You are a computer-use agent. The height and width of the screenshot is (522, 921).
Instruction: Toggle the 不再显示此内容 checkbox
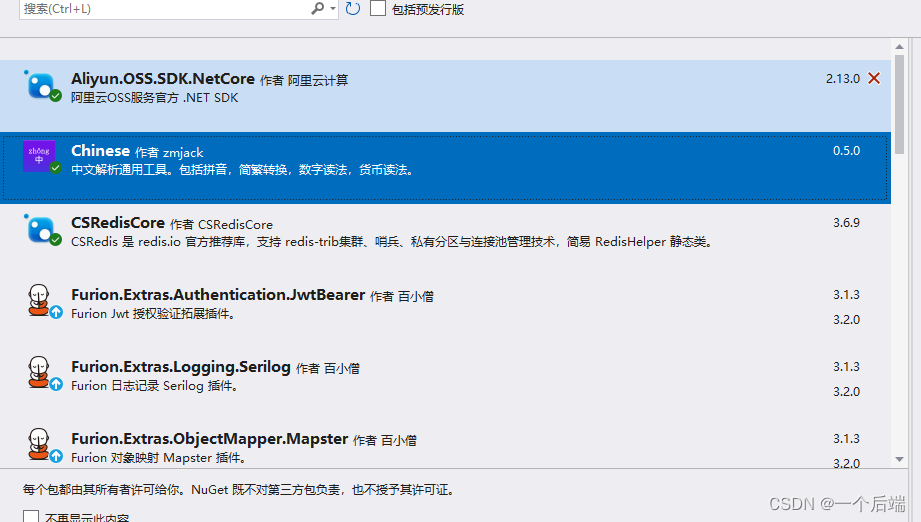[31, 517]
